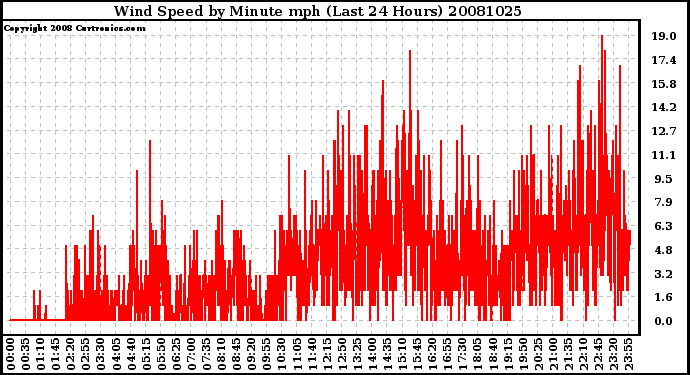Click the 11:40 time label
This screenshot has width=690, height=375.
(x=311, y=354)
